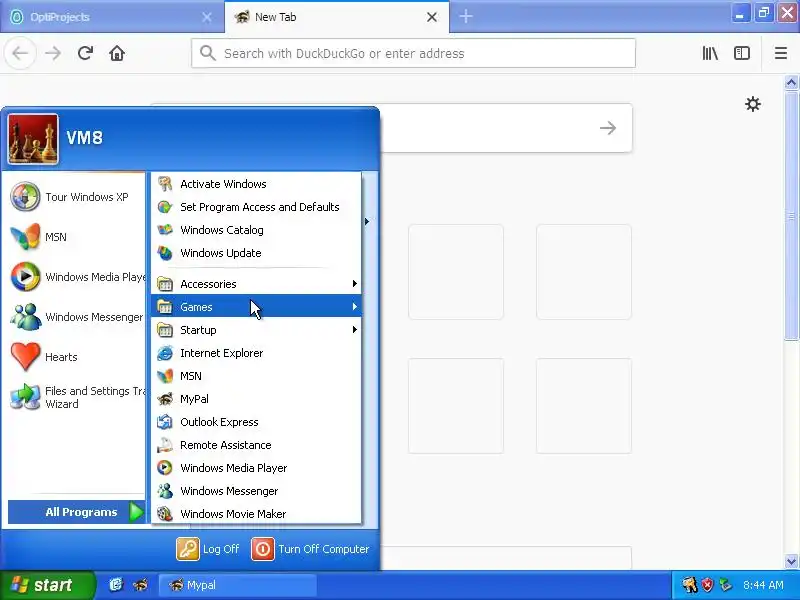Open MSN pinned in left start column
This screenshot has width=800, height=600.
[x=76, y=237]
